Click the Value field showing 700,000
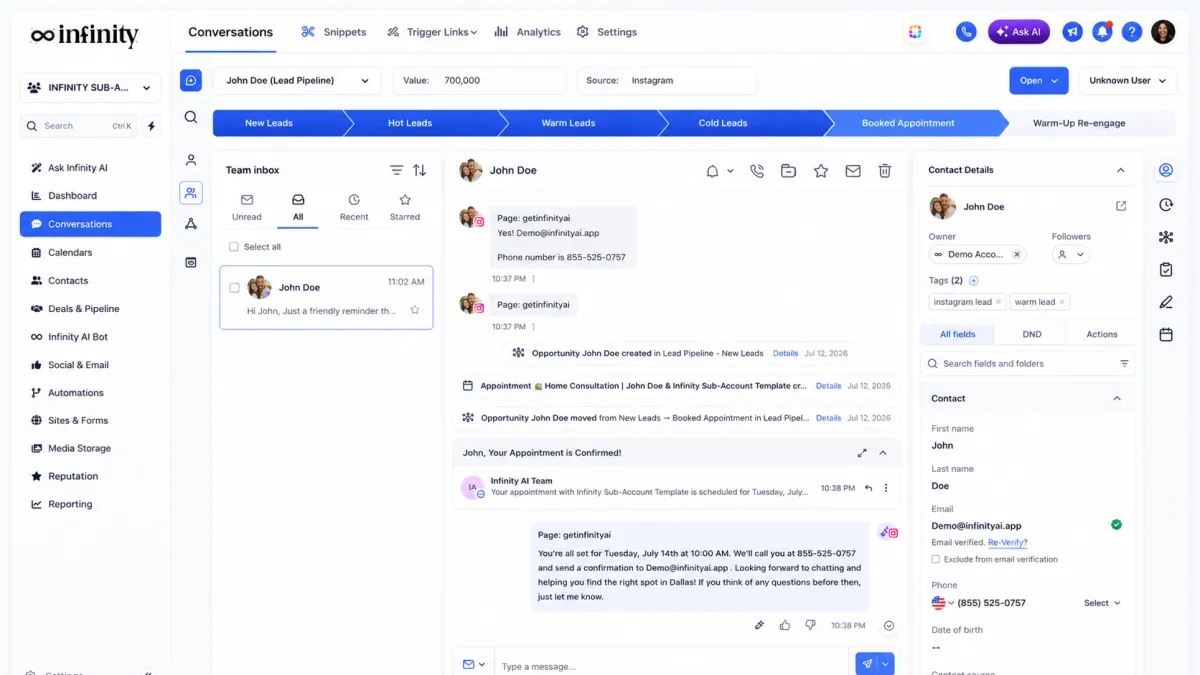The width and height of the screenshot is (1200, 675). (480, 81)
